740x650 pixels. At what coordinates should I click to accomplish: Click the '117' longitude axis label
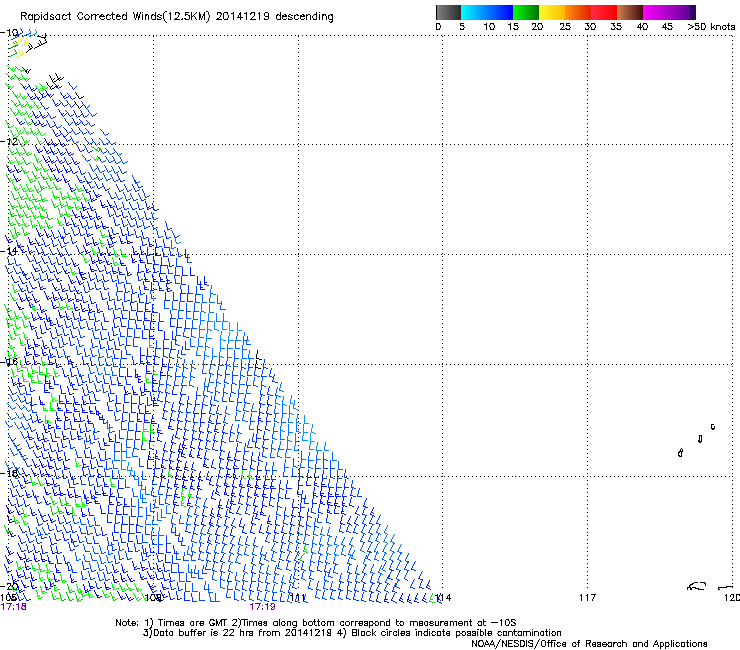pyautogui.click(x=588, y=598)
